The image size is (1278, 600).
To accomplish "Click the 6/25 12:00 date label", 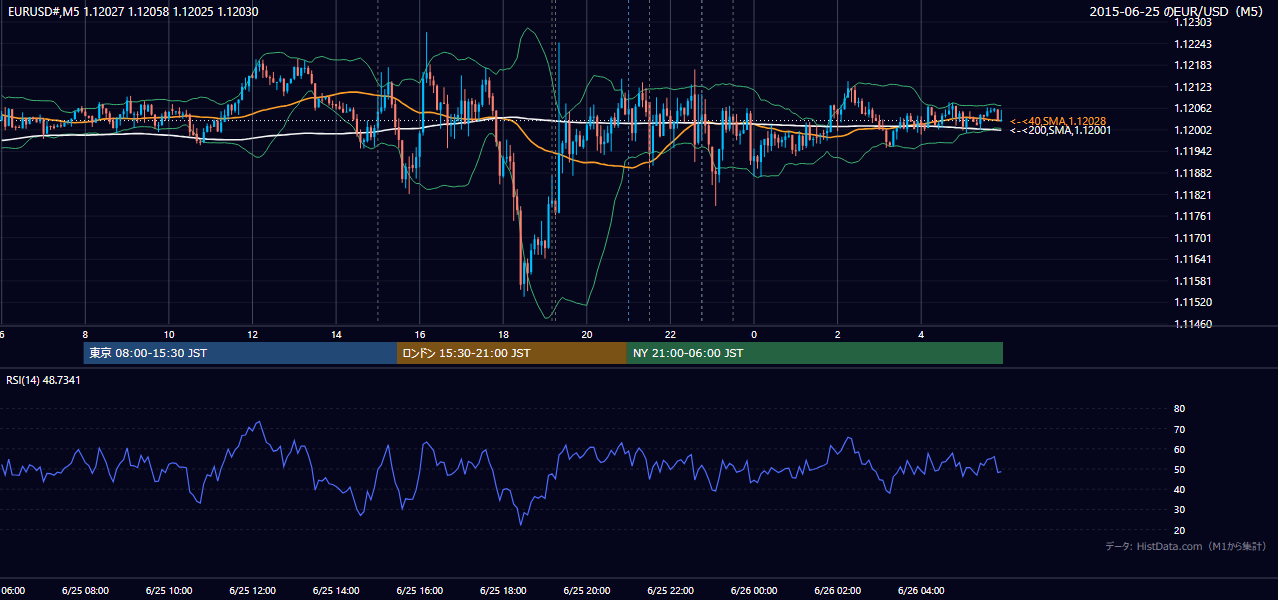I will pos(252,591).
